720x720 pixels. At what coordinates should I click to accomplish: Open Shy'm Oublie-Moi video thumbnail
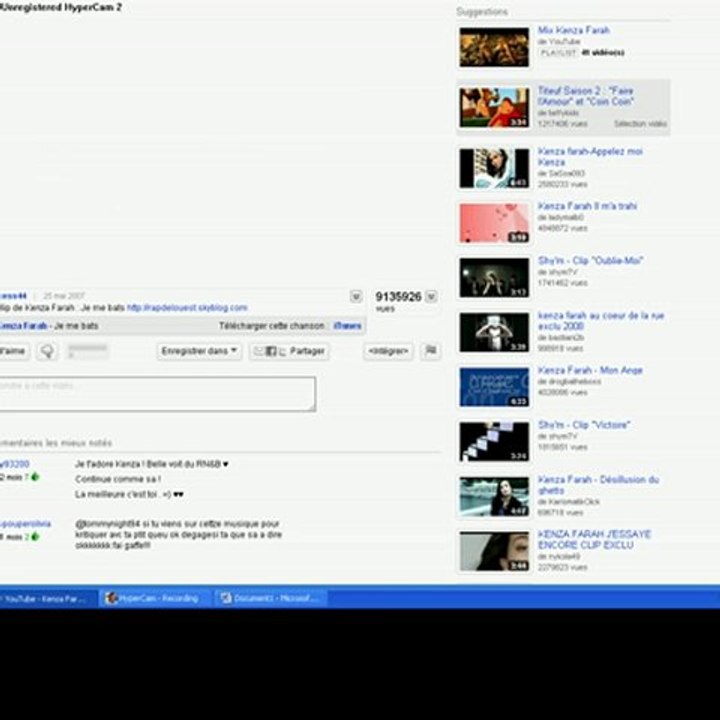click(x=494, y=278)
